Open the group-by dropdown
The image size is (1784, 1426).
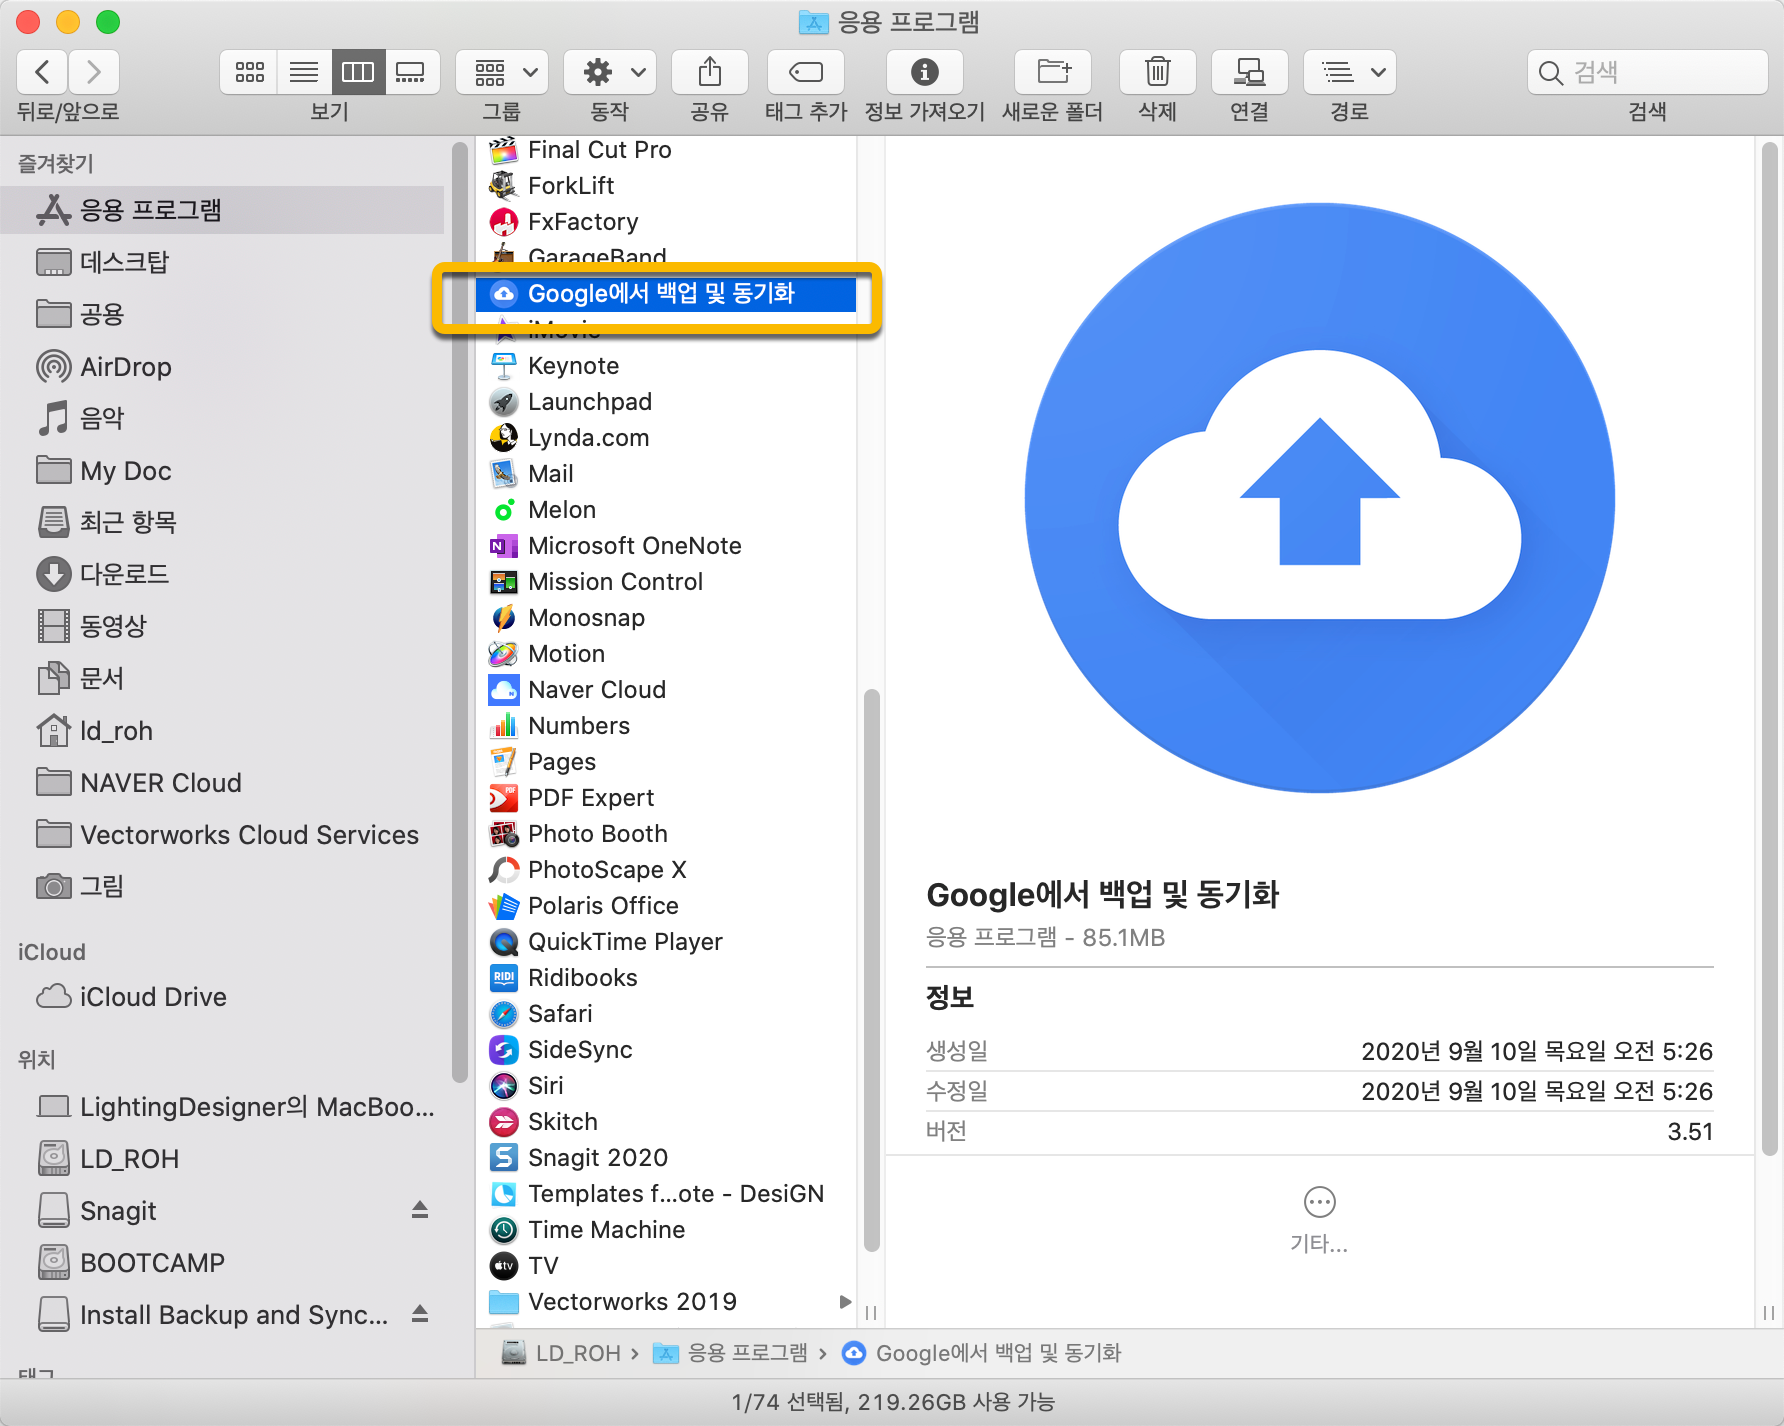502,72
